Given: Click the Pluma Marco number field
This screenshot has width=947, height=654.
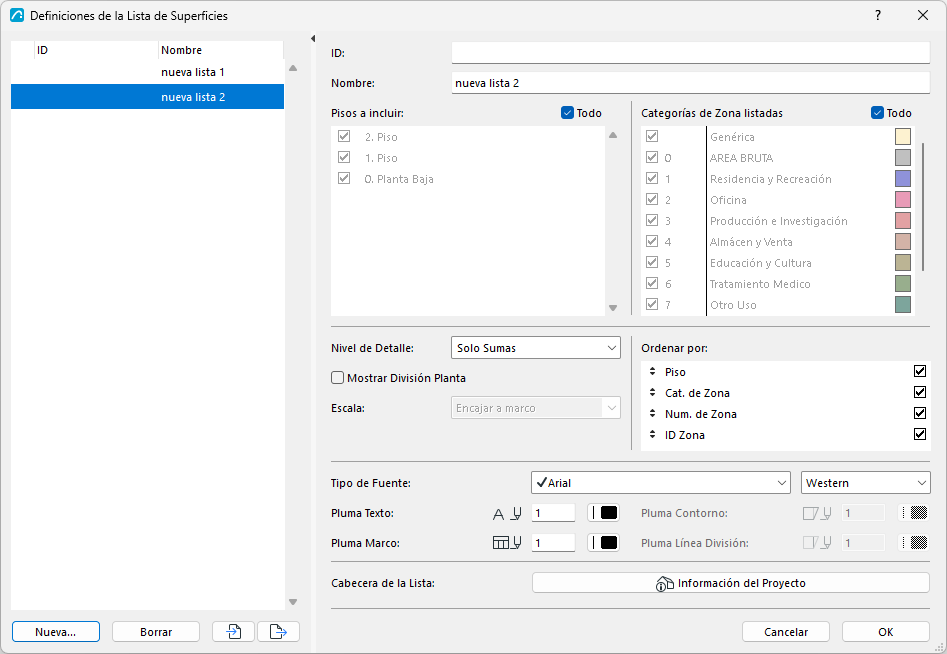Looking at the screenshot, I should tap(553, 543).
